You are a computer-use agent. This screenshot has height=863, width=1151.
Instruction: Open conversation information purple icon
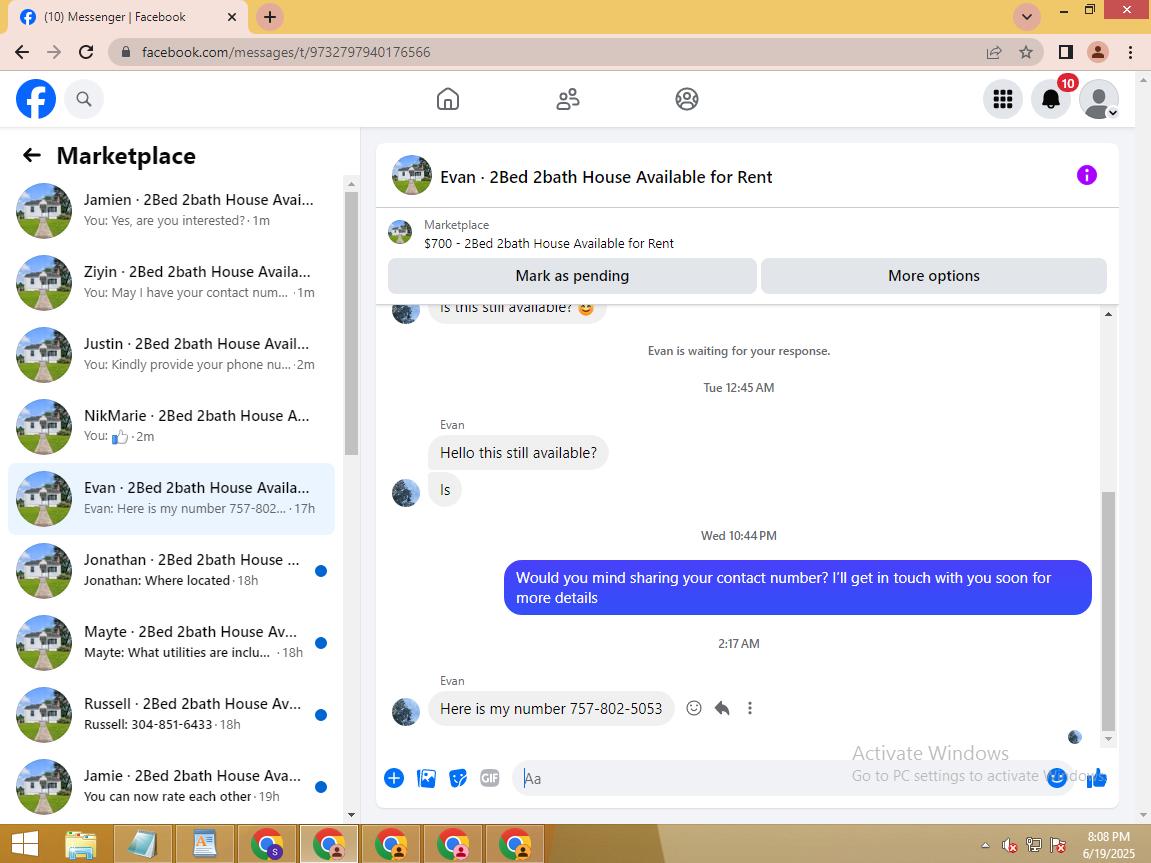(1086, 175)
